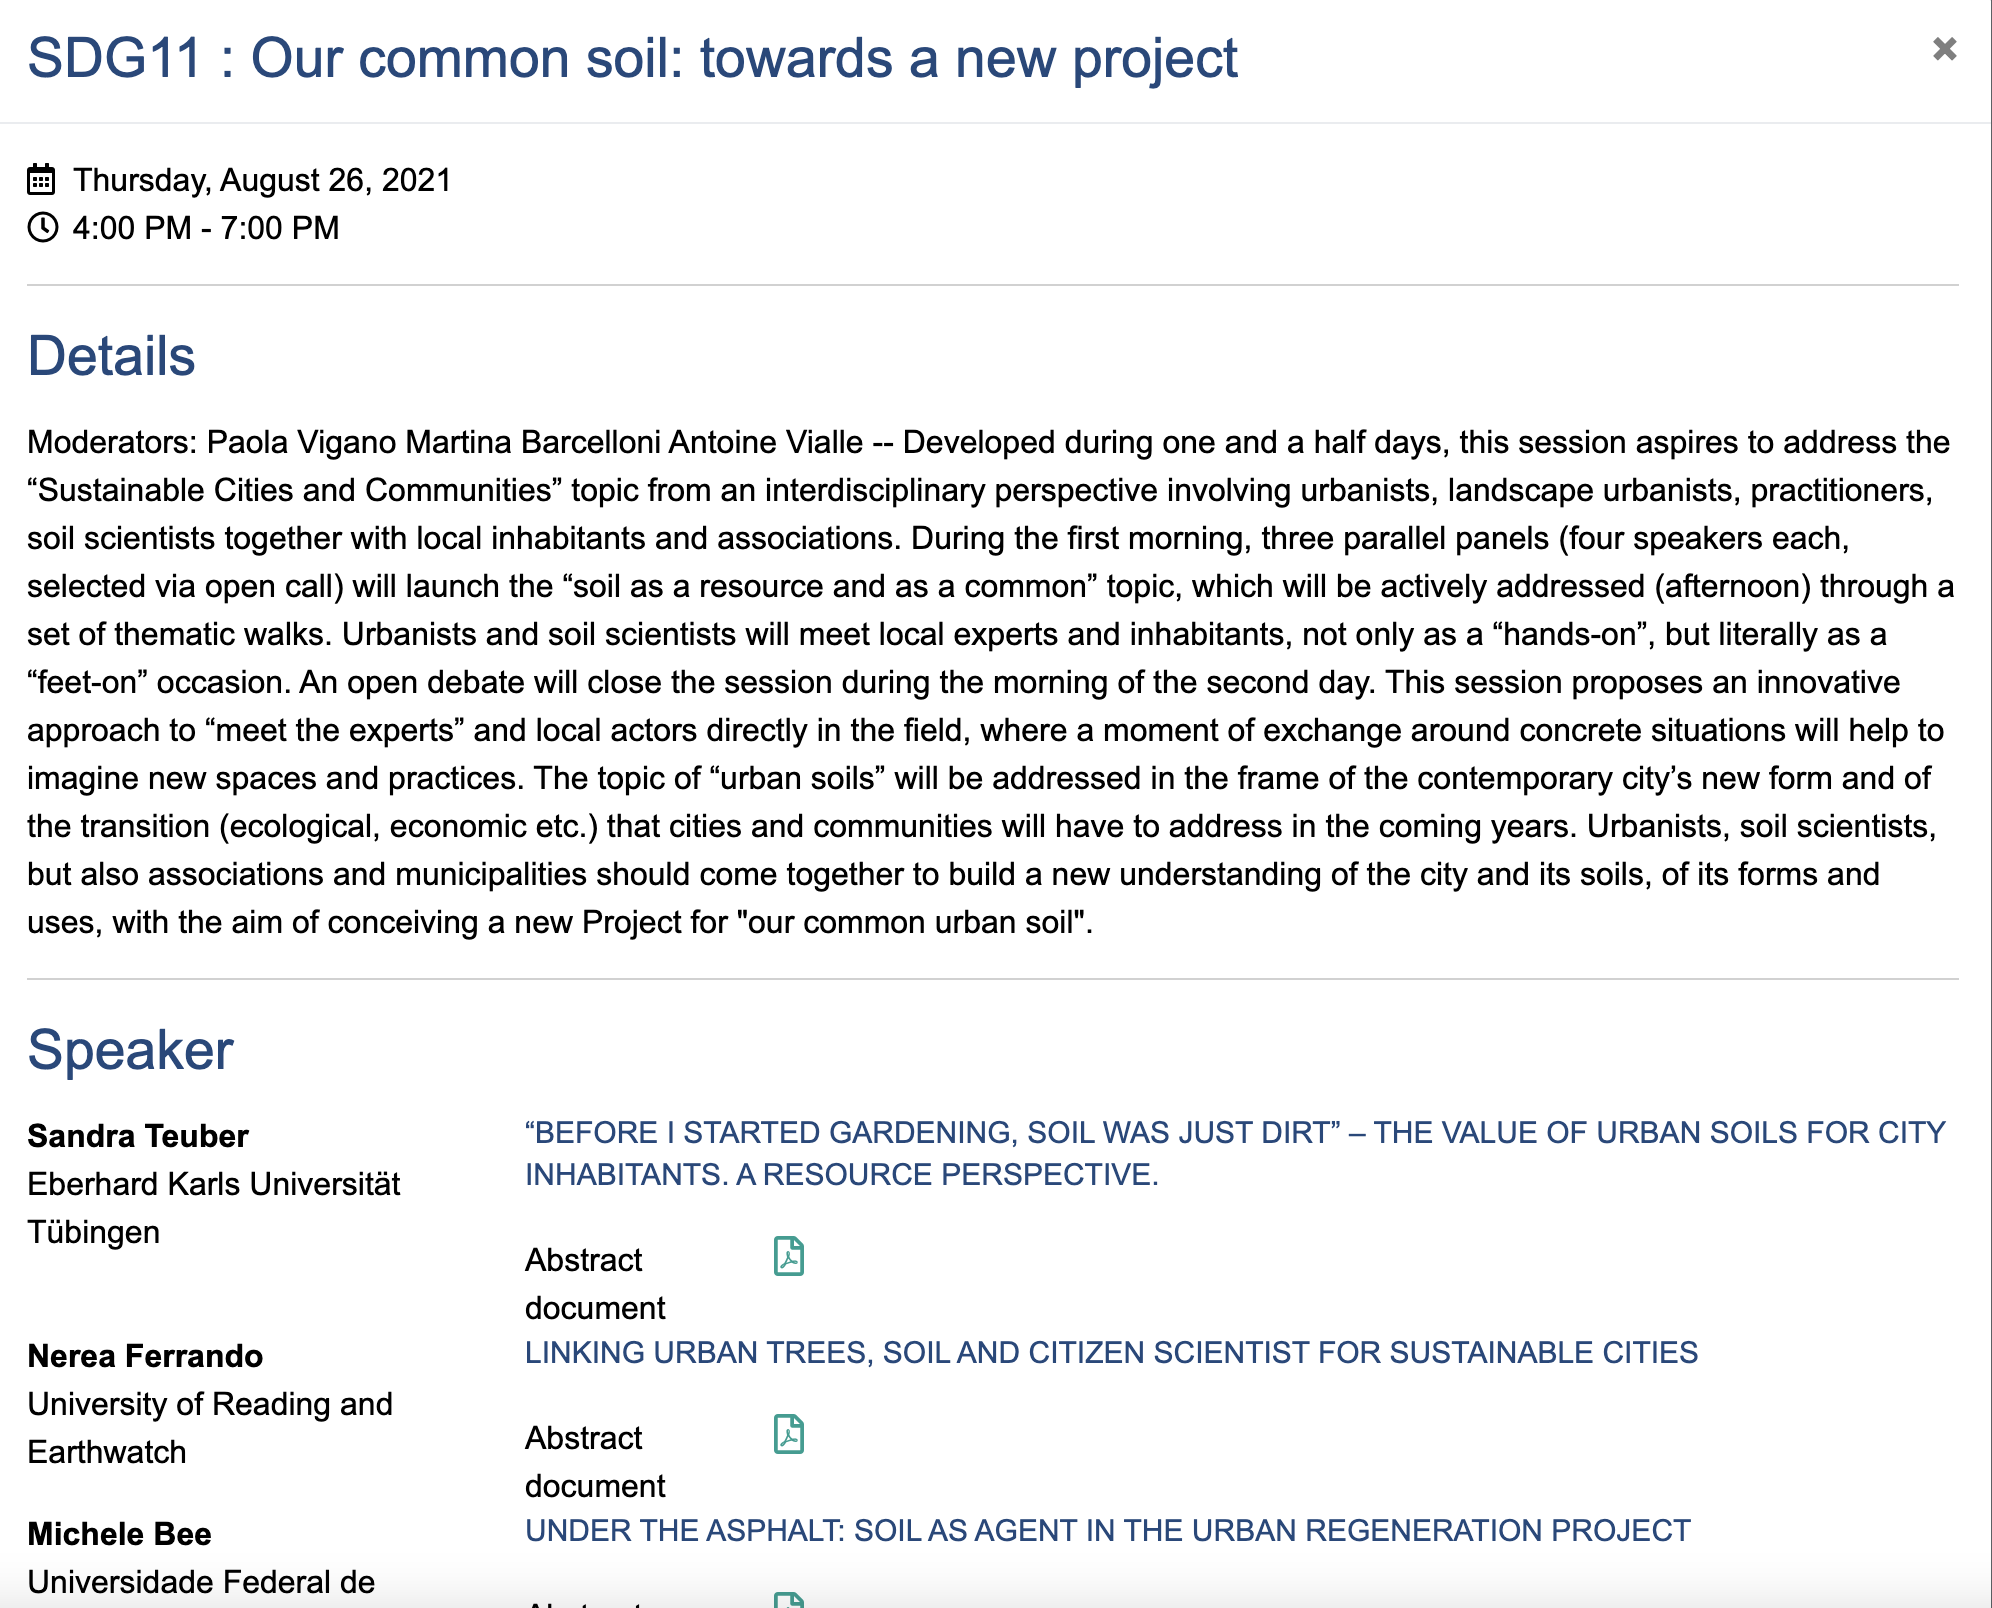Click the calendar icon beside the date
The width and height of the screenshot is (1992, 1608).
(41, 180)
